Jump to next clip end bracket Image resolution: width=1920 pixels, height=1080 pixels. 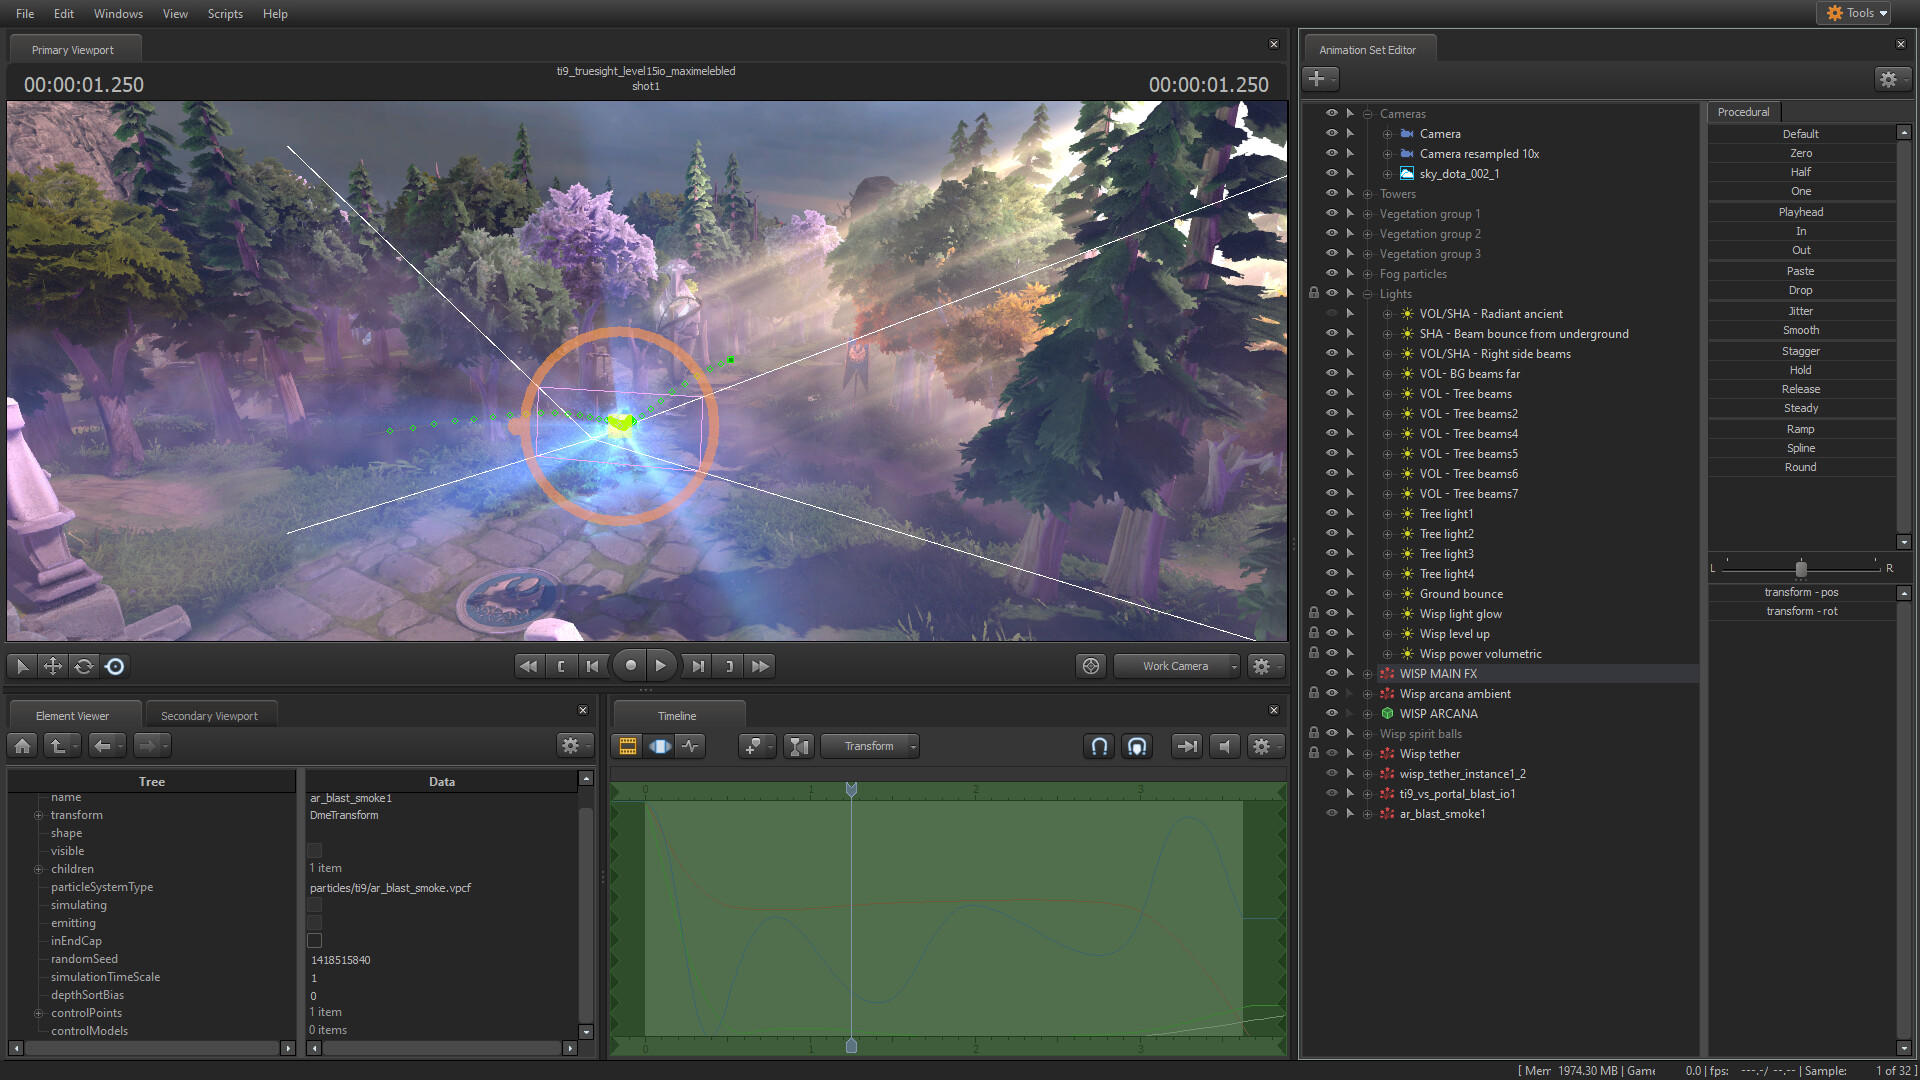pos(729,666)
